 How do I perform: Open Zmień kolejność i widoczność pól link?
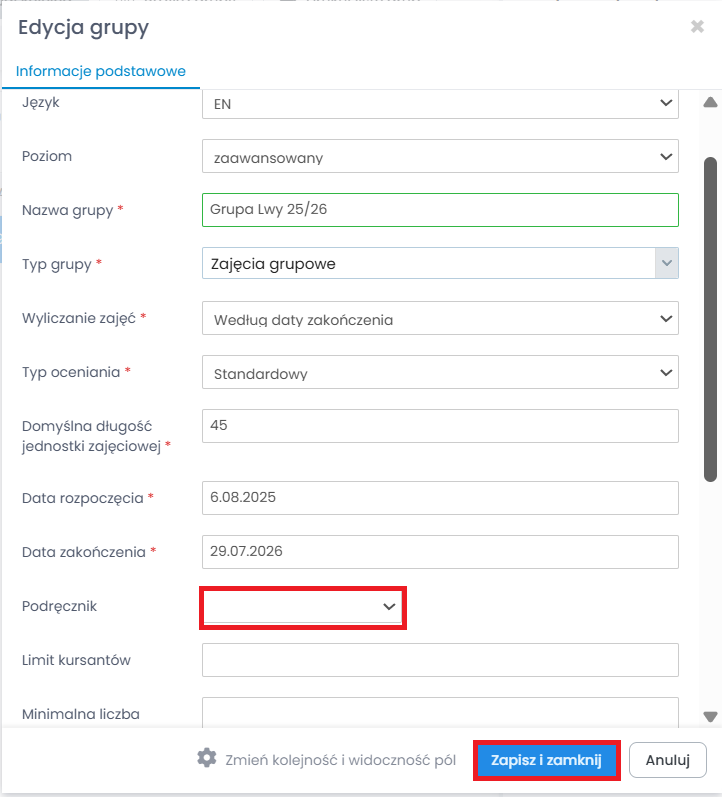(x=340, y=759)
